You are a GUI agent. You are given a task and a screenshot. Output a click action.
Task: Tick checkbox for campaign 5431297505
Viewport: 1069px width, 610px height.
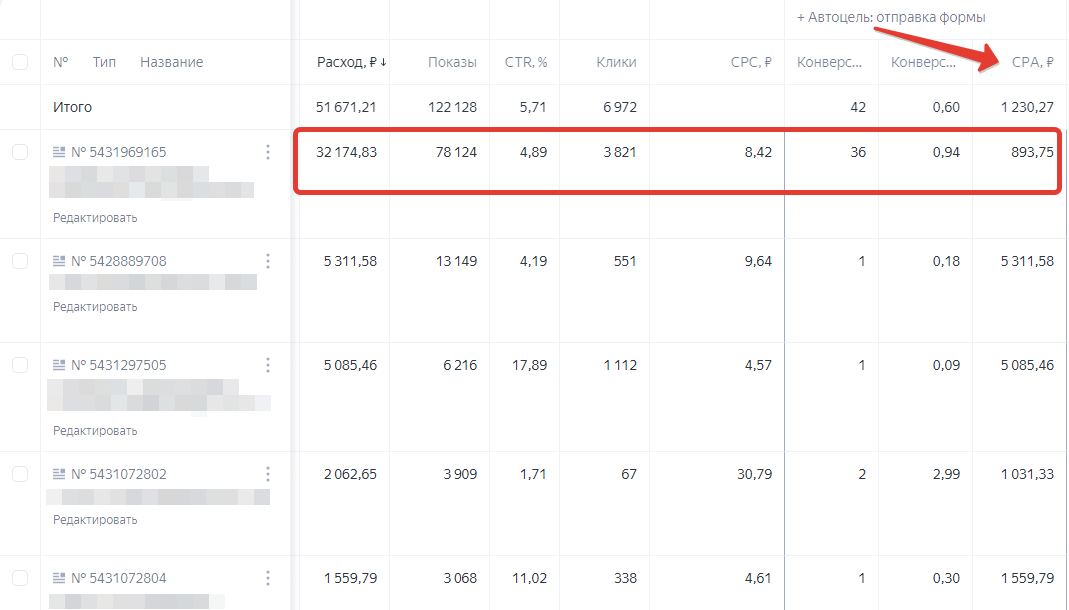coord(20,365)
